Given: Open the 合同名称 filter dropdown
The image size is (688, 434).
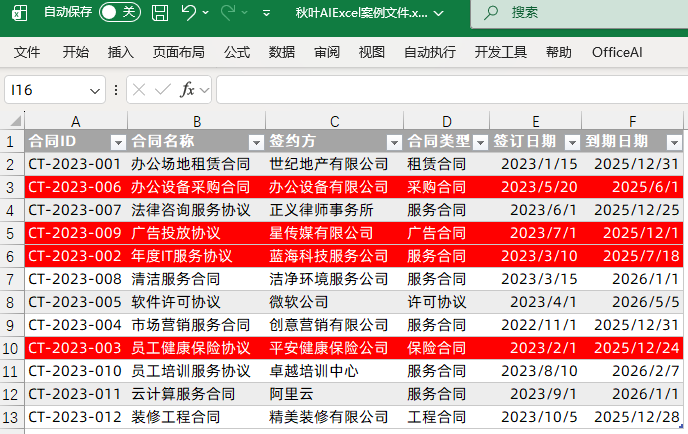Looking at the screenshot, I should [256, 142].
